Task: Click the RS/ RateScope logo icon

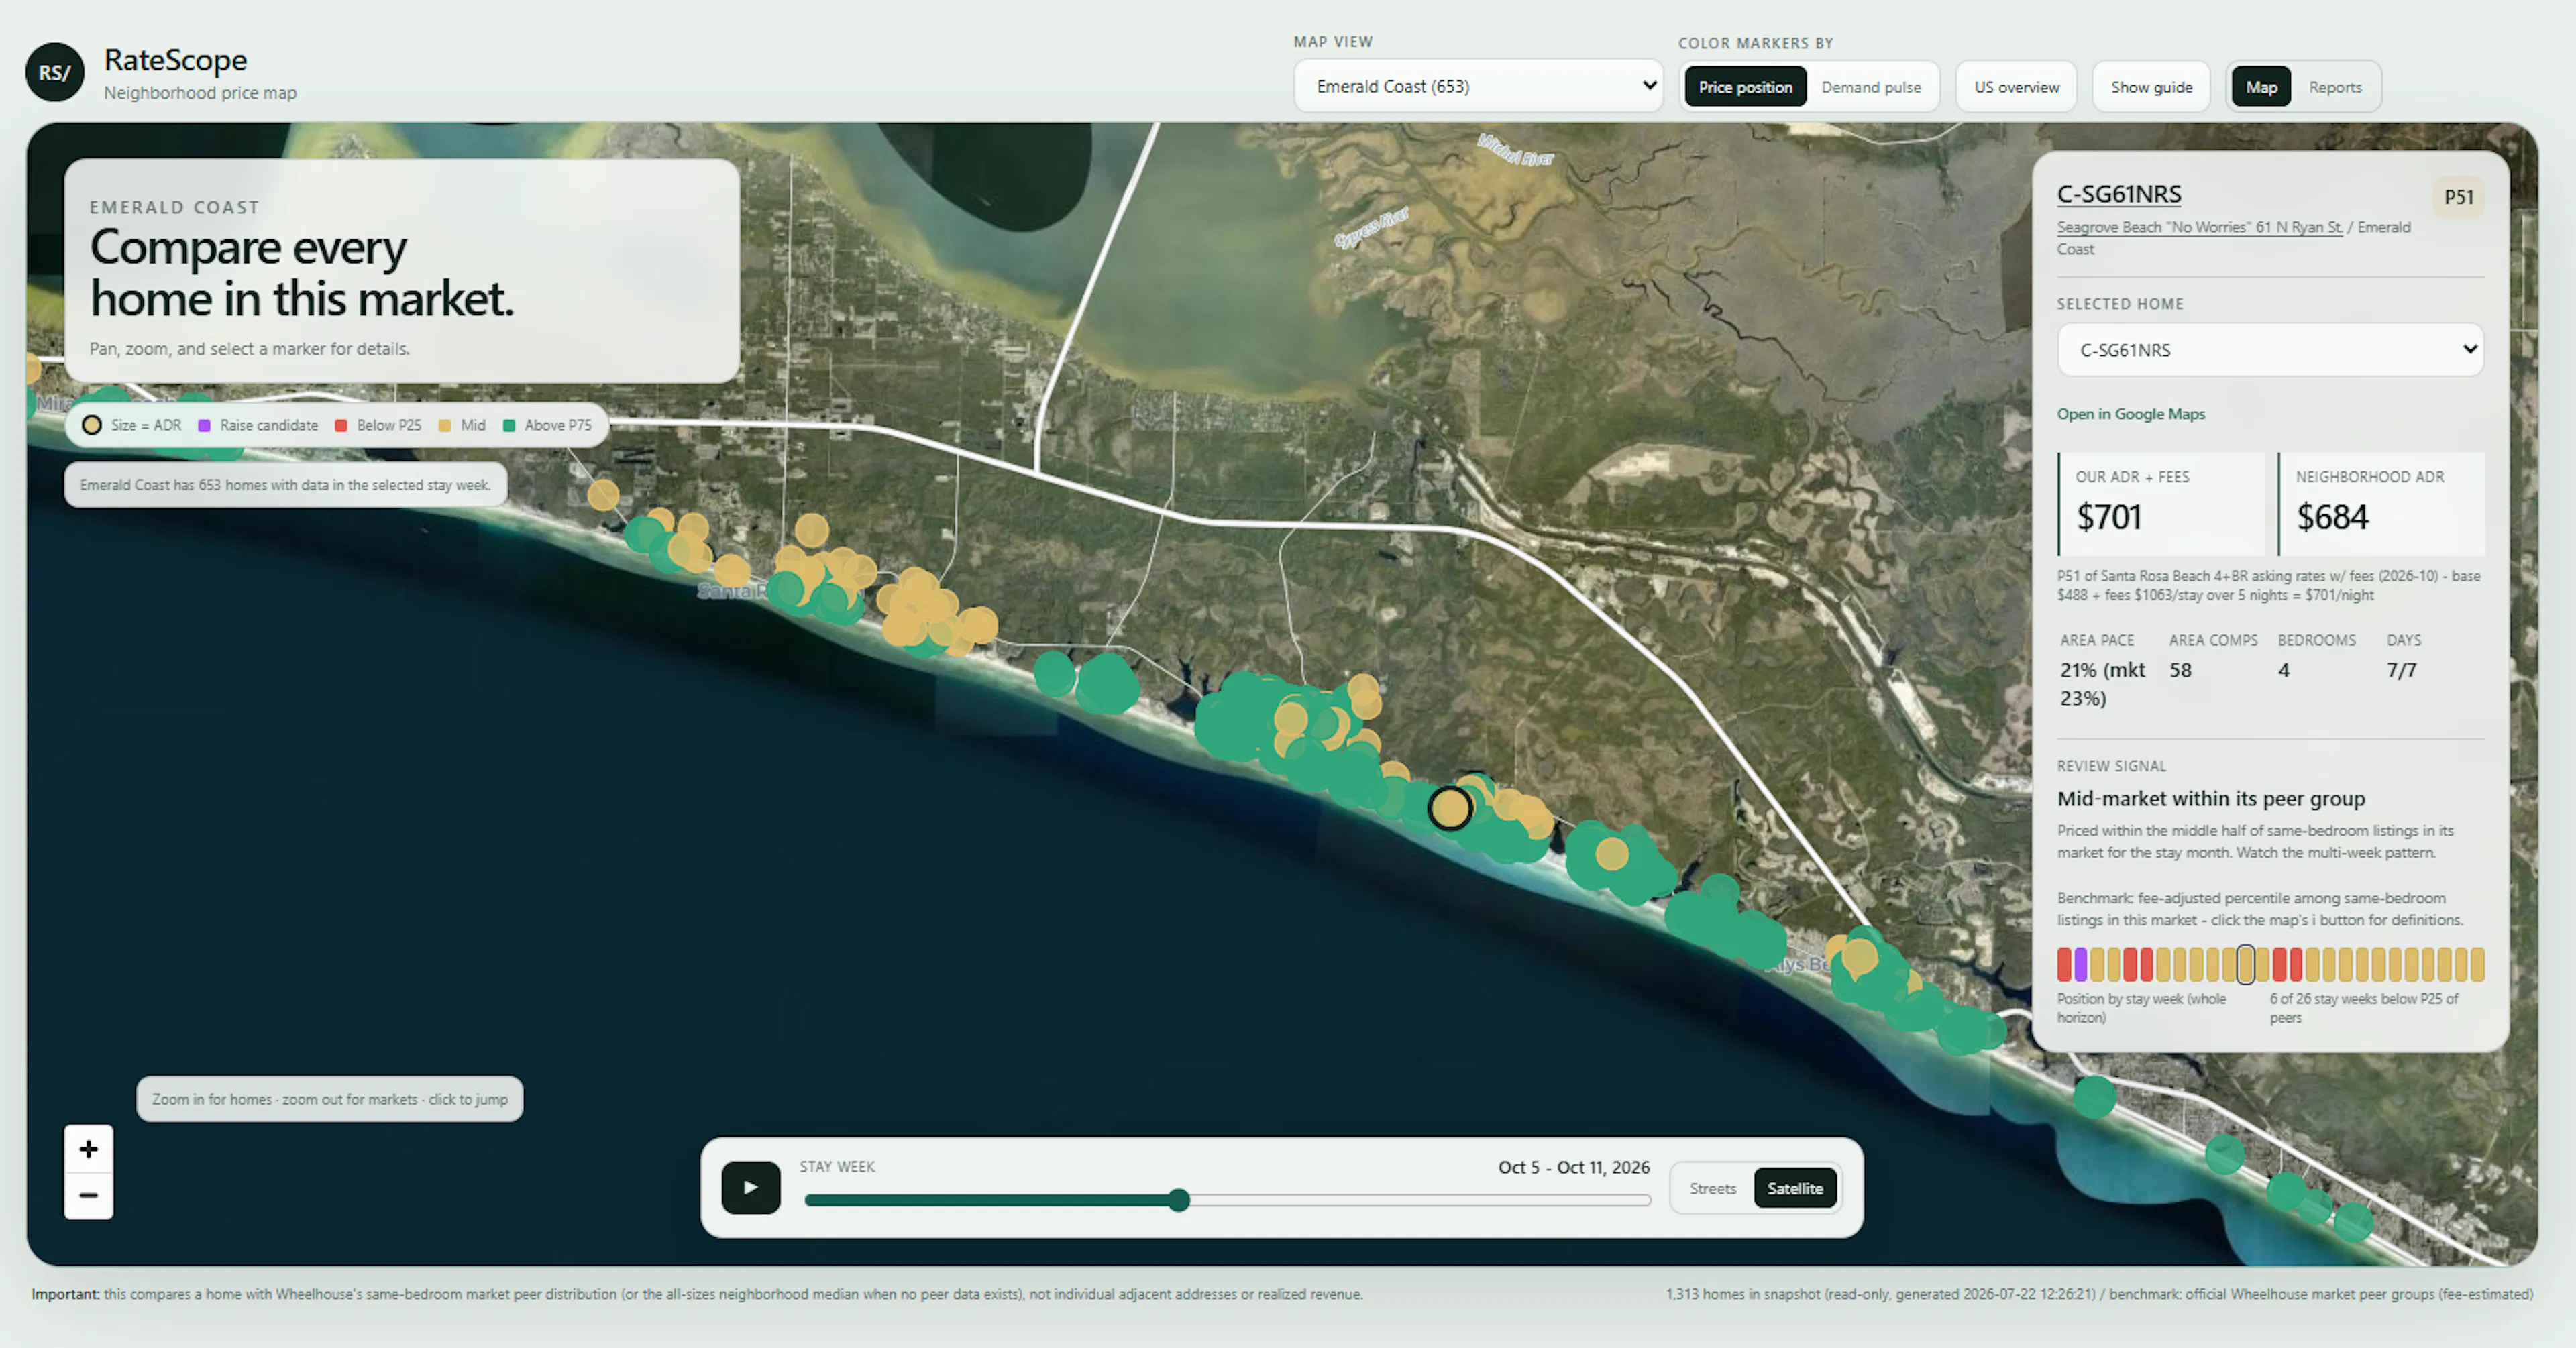Action: tap(54, 72)
